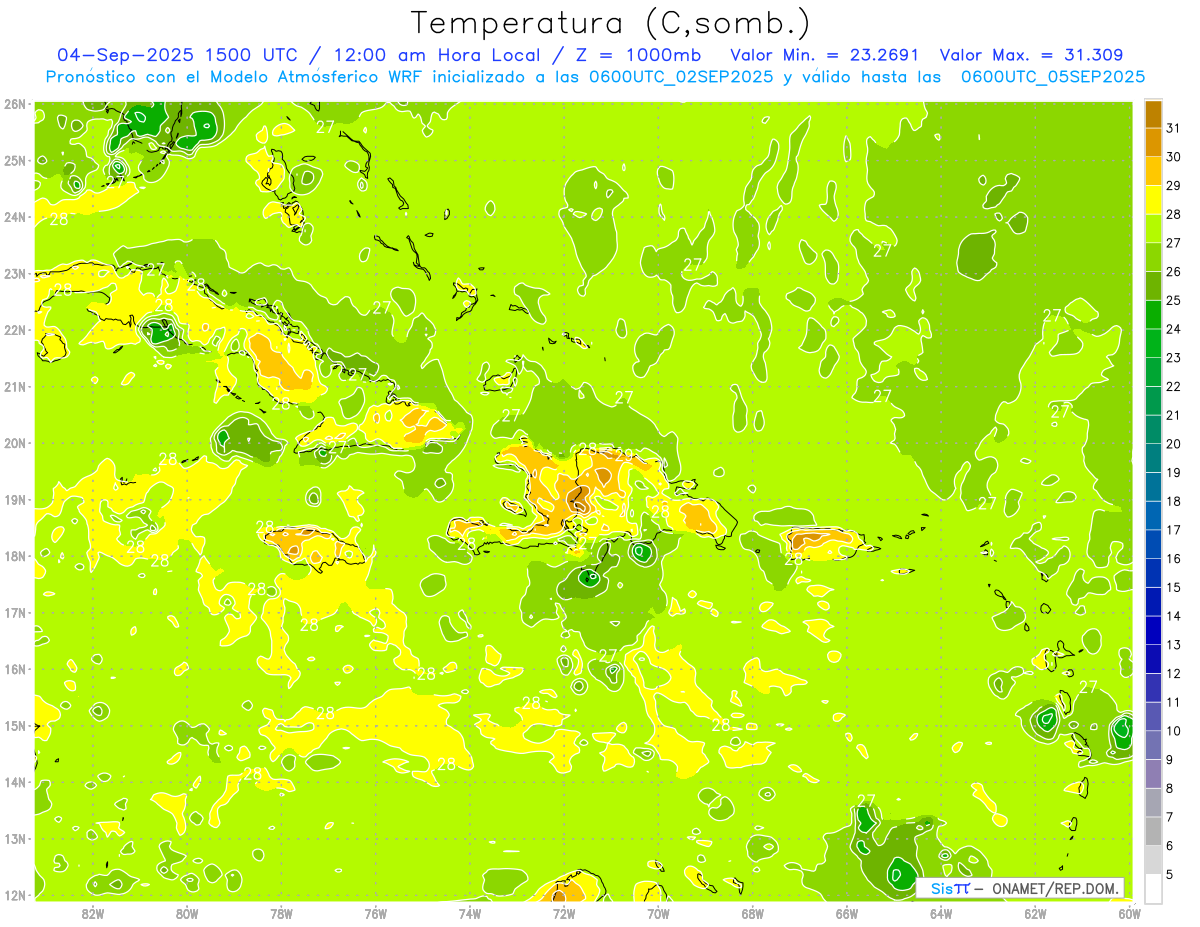The width and height of the screenshot is (1200, 927).
Task: Click the 15N latitude axis label
Action: [x=14, y=726]
